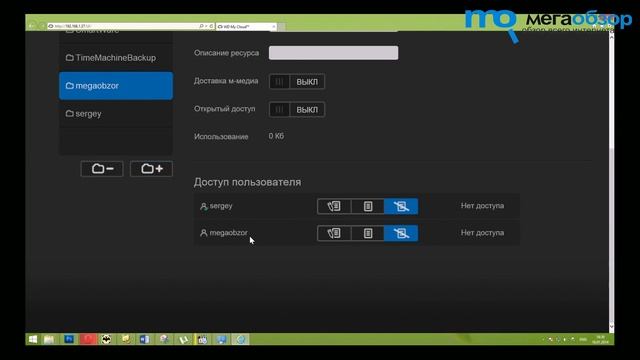640x360 pixels.
Task: Set read-only access for user sergey
Action: click(368, 206)
